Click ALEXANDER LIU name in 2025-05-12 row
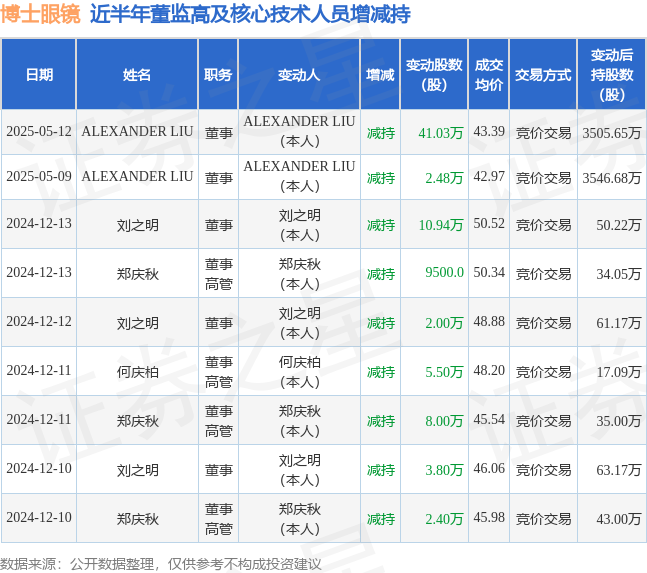Screen dimensions: 647x573 (137, 132)
